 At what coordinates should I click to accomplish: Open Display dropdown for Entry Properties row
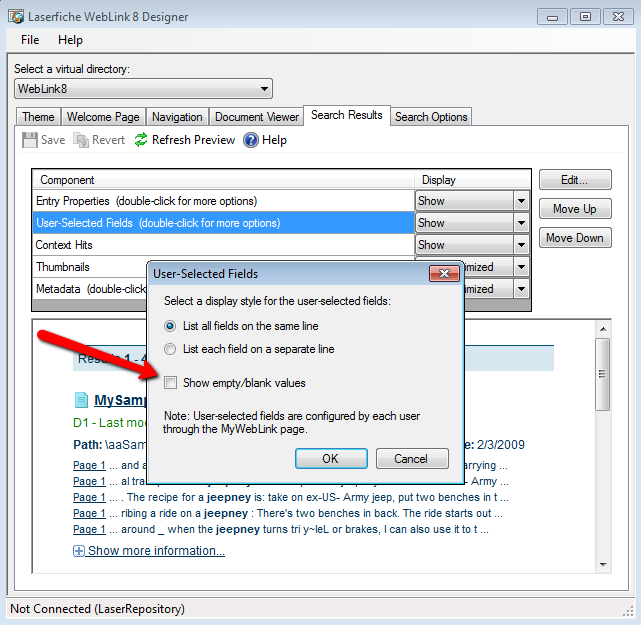(521, 201)
